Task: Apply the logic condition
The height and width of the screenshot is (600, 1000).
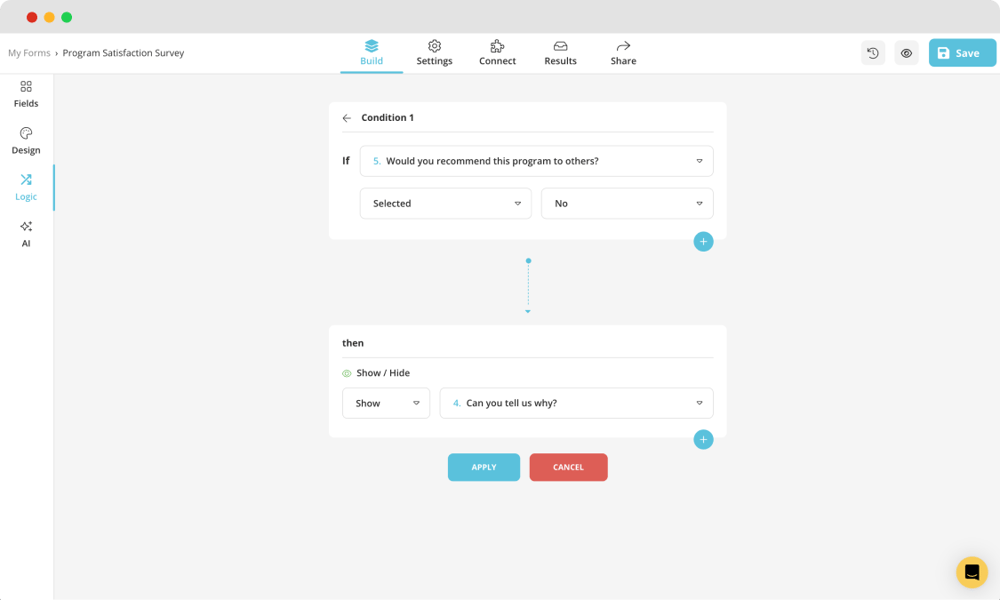Action: 483,467
